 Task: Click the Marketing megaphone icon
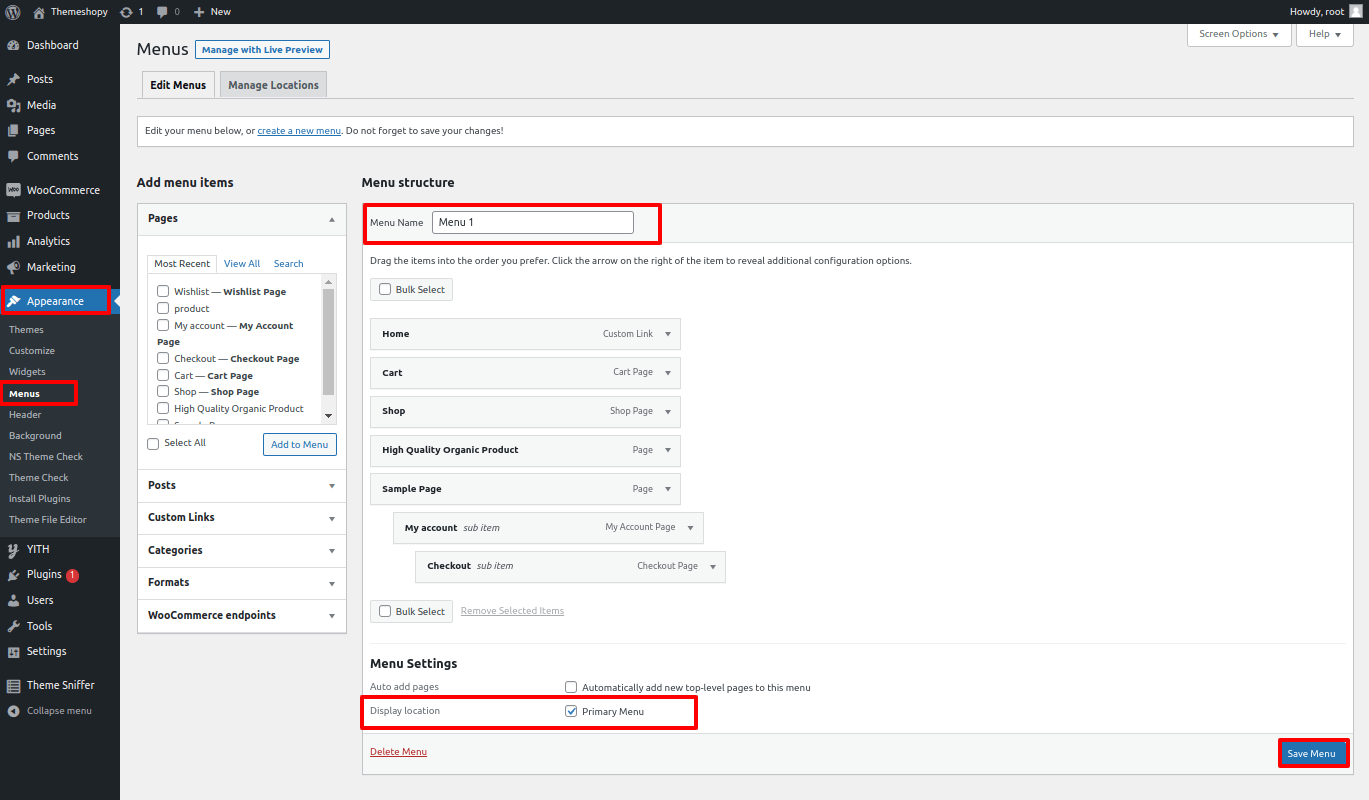[x=13, y=267]
